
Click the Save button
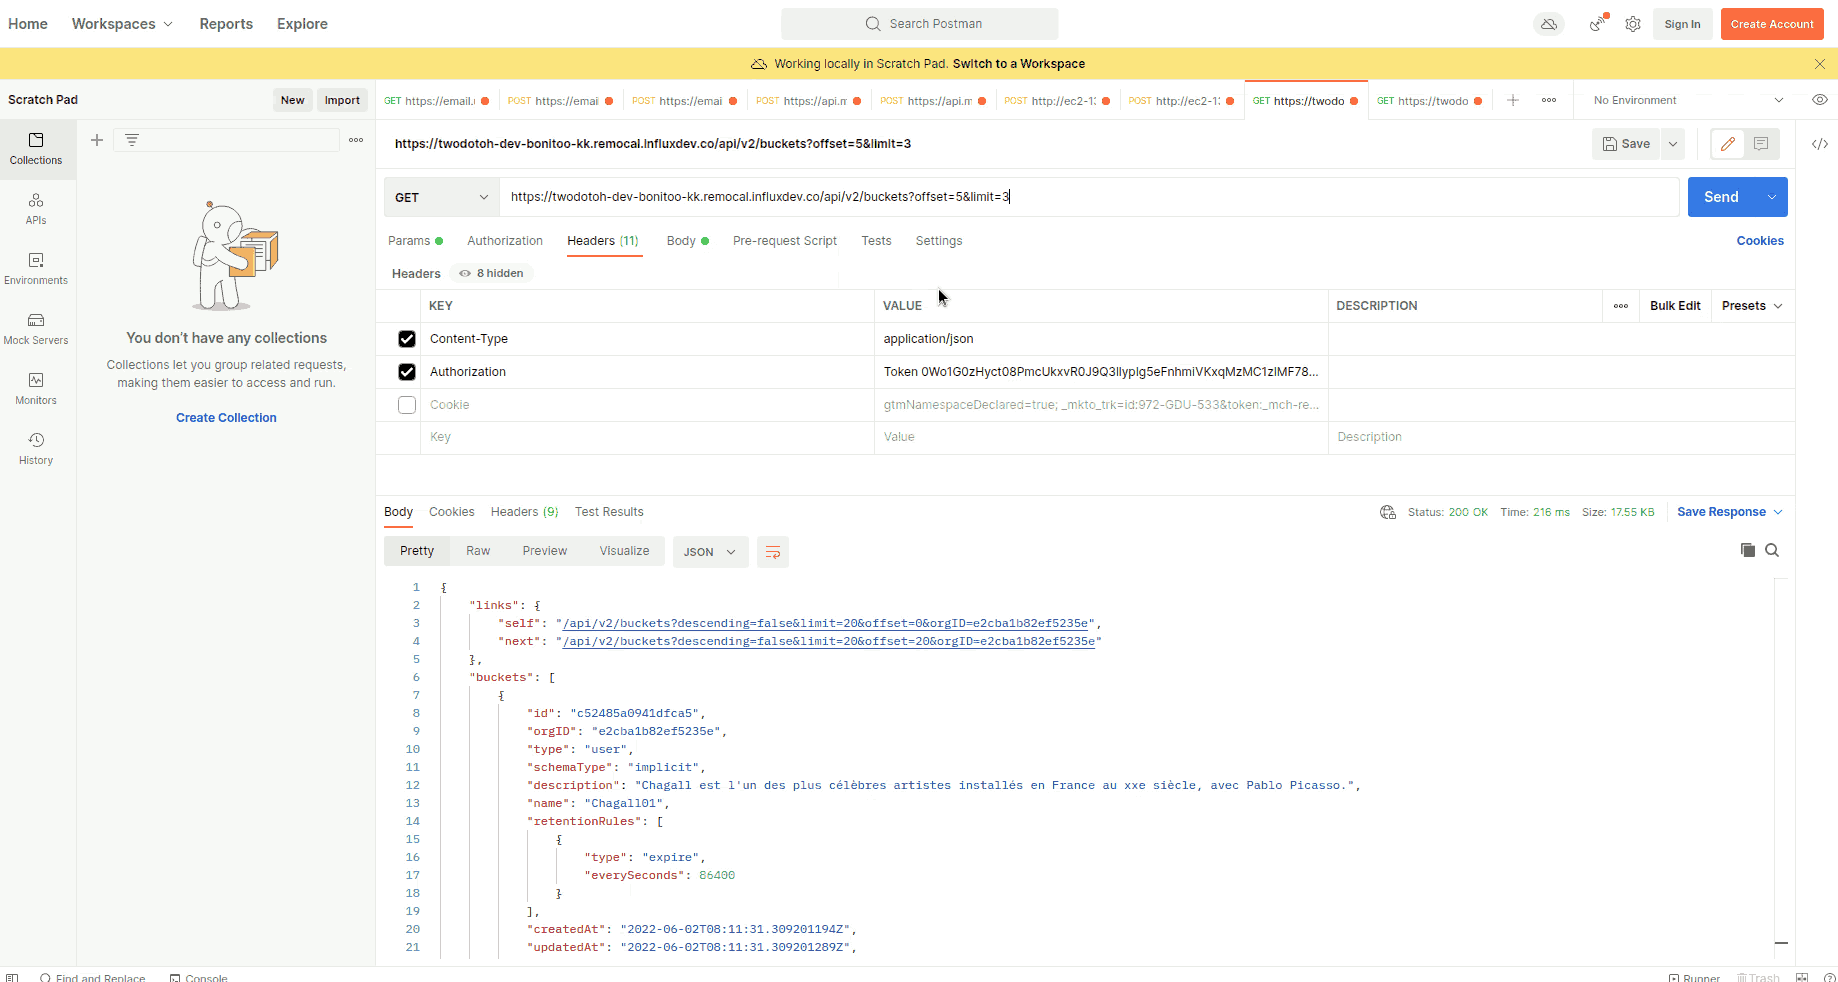click(1626, 144)
